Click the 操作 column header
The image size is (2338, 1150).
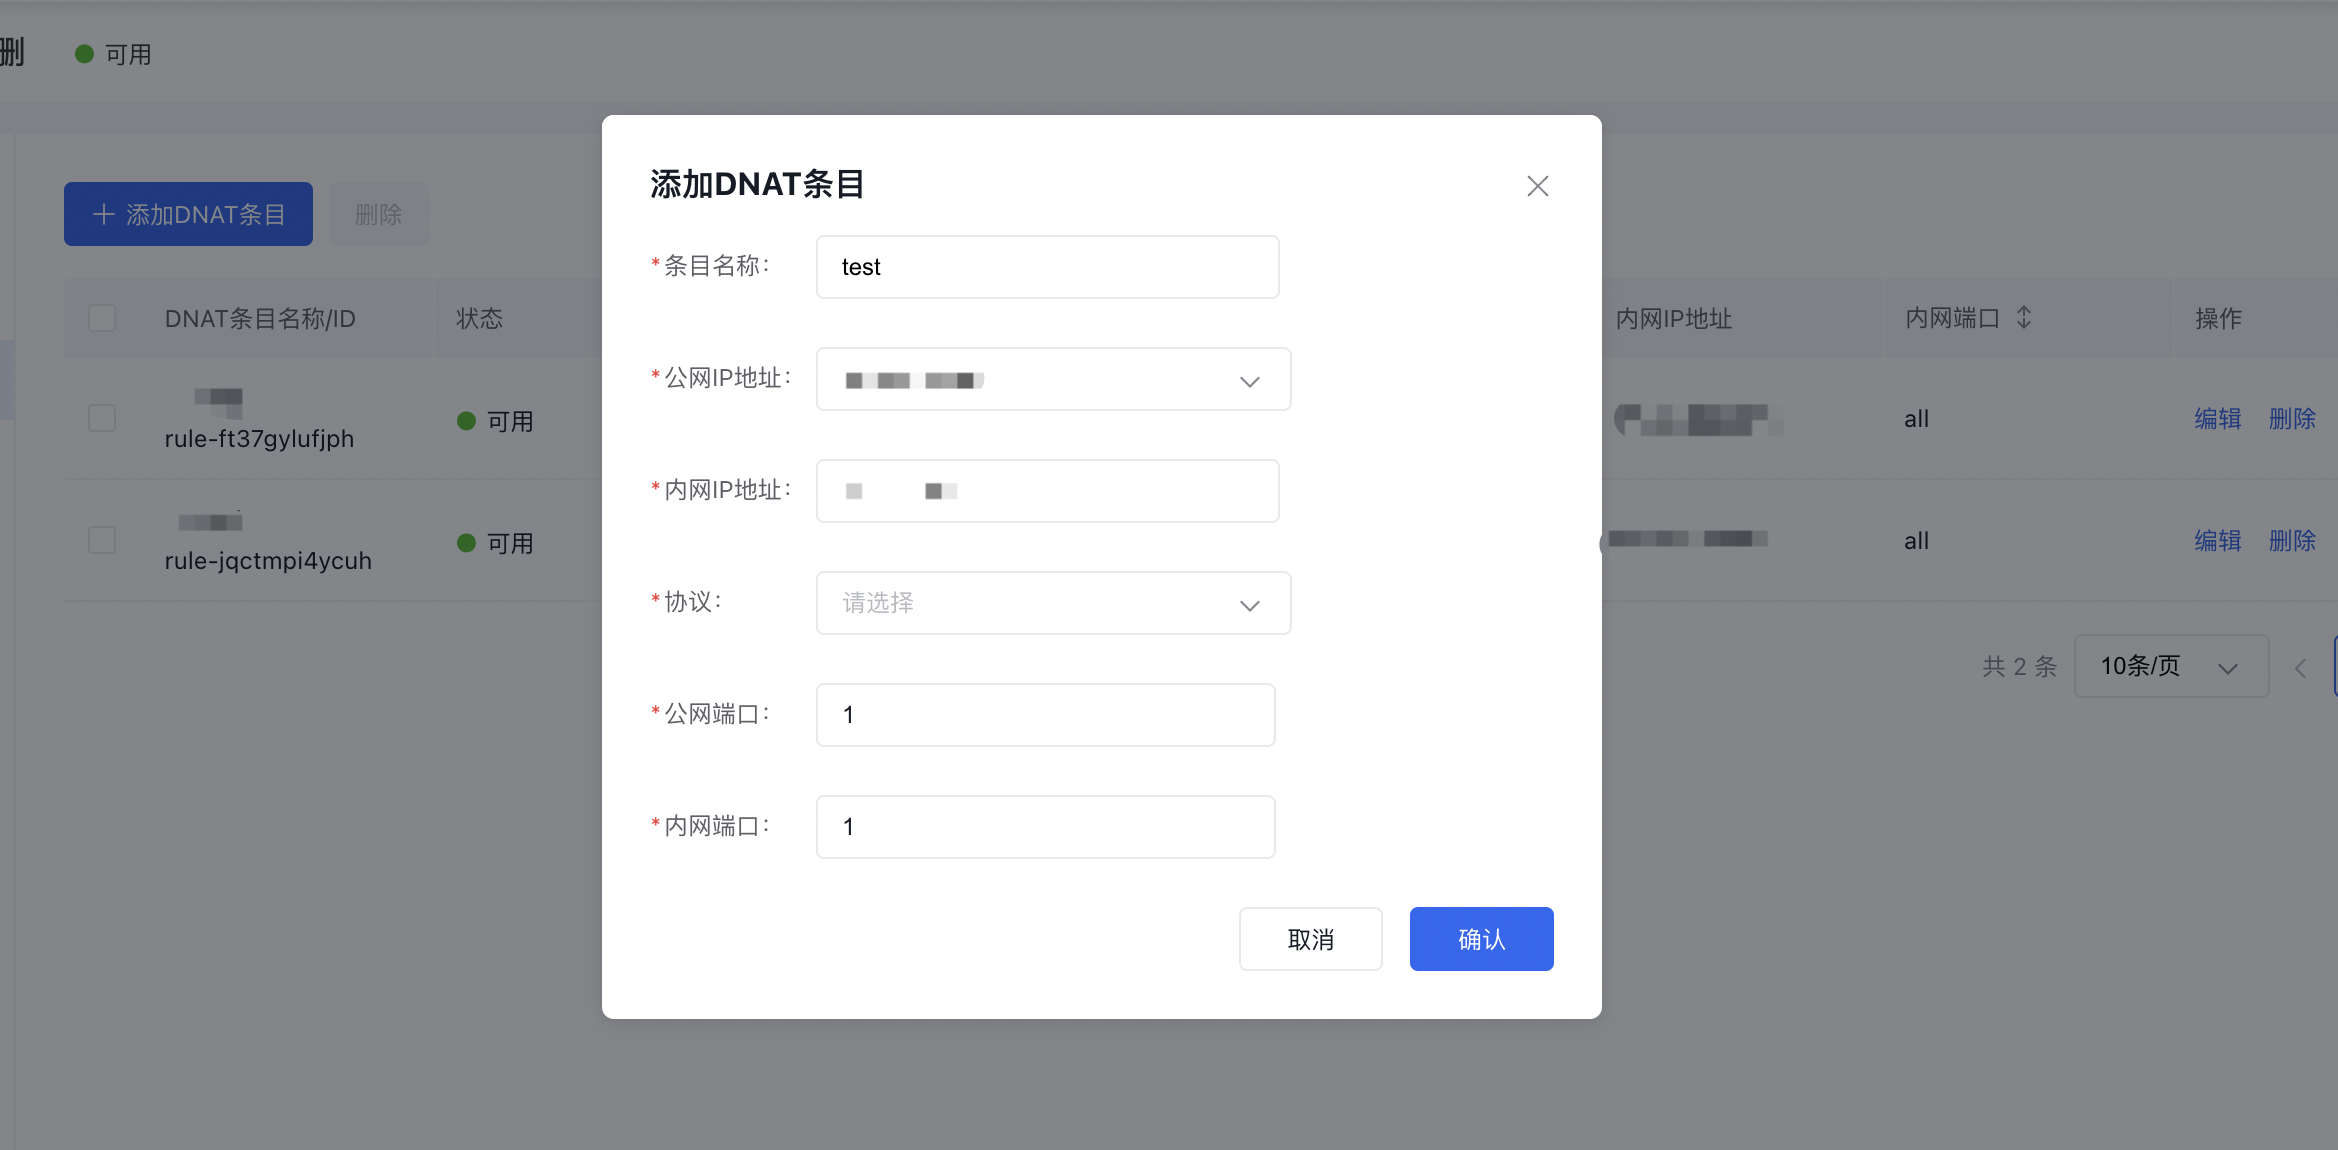coord(2218,318)
